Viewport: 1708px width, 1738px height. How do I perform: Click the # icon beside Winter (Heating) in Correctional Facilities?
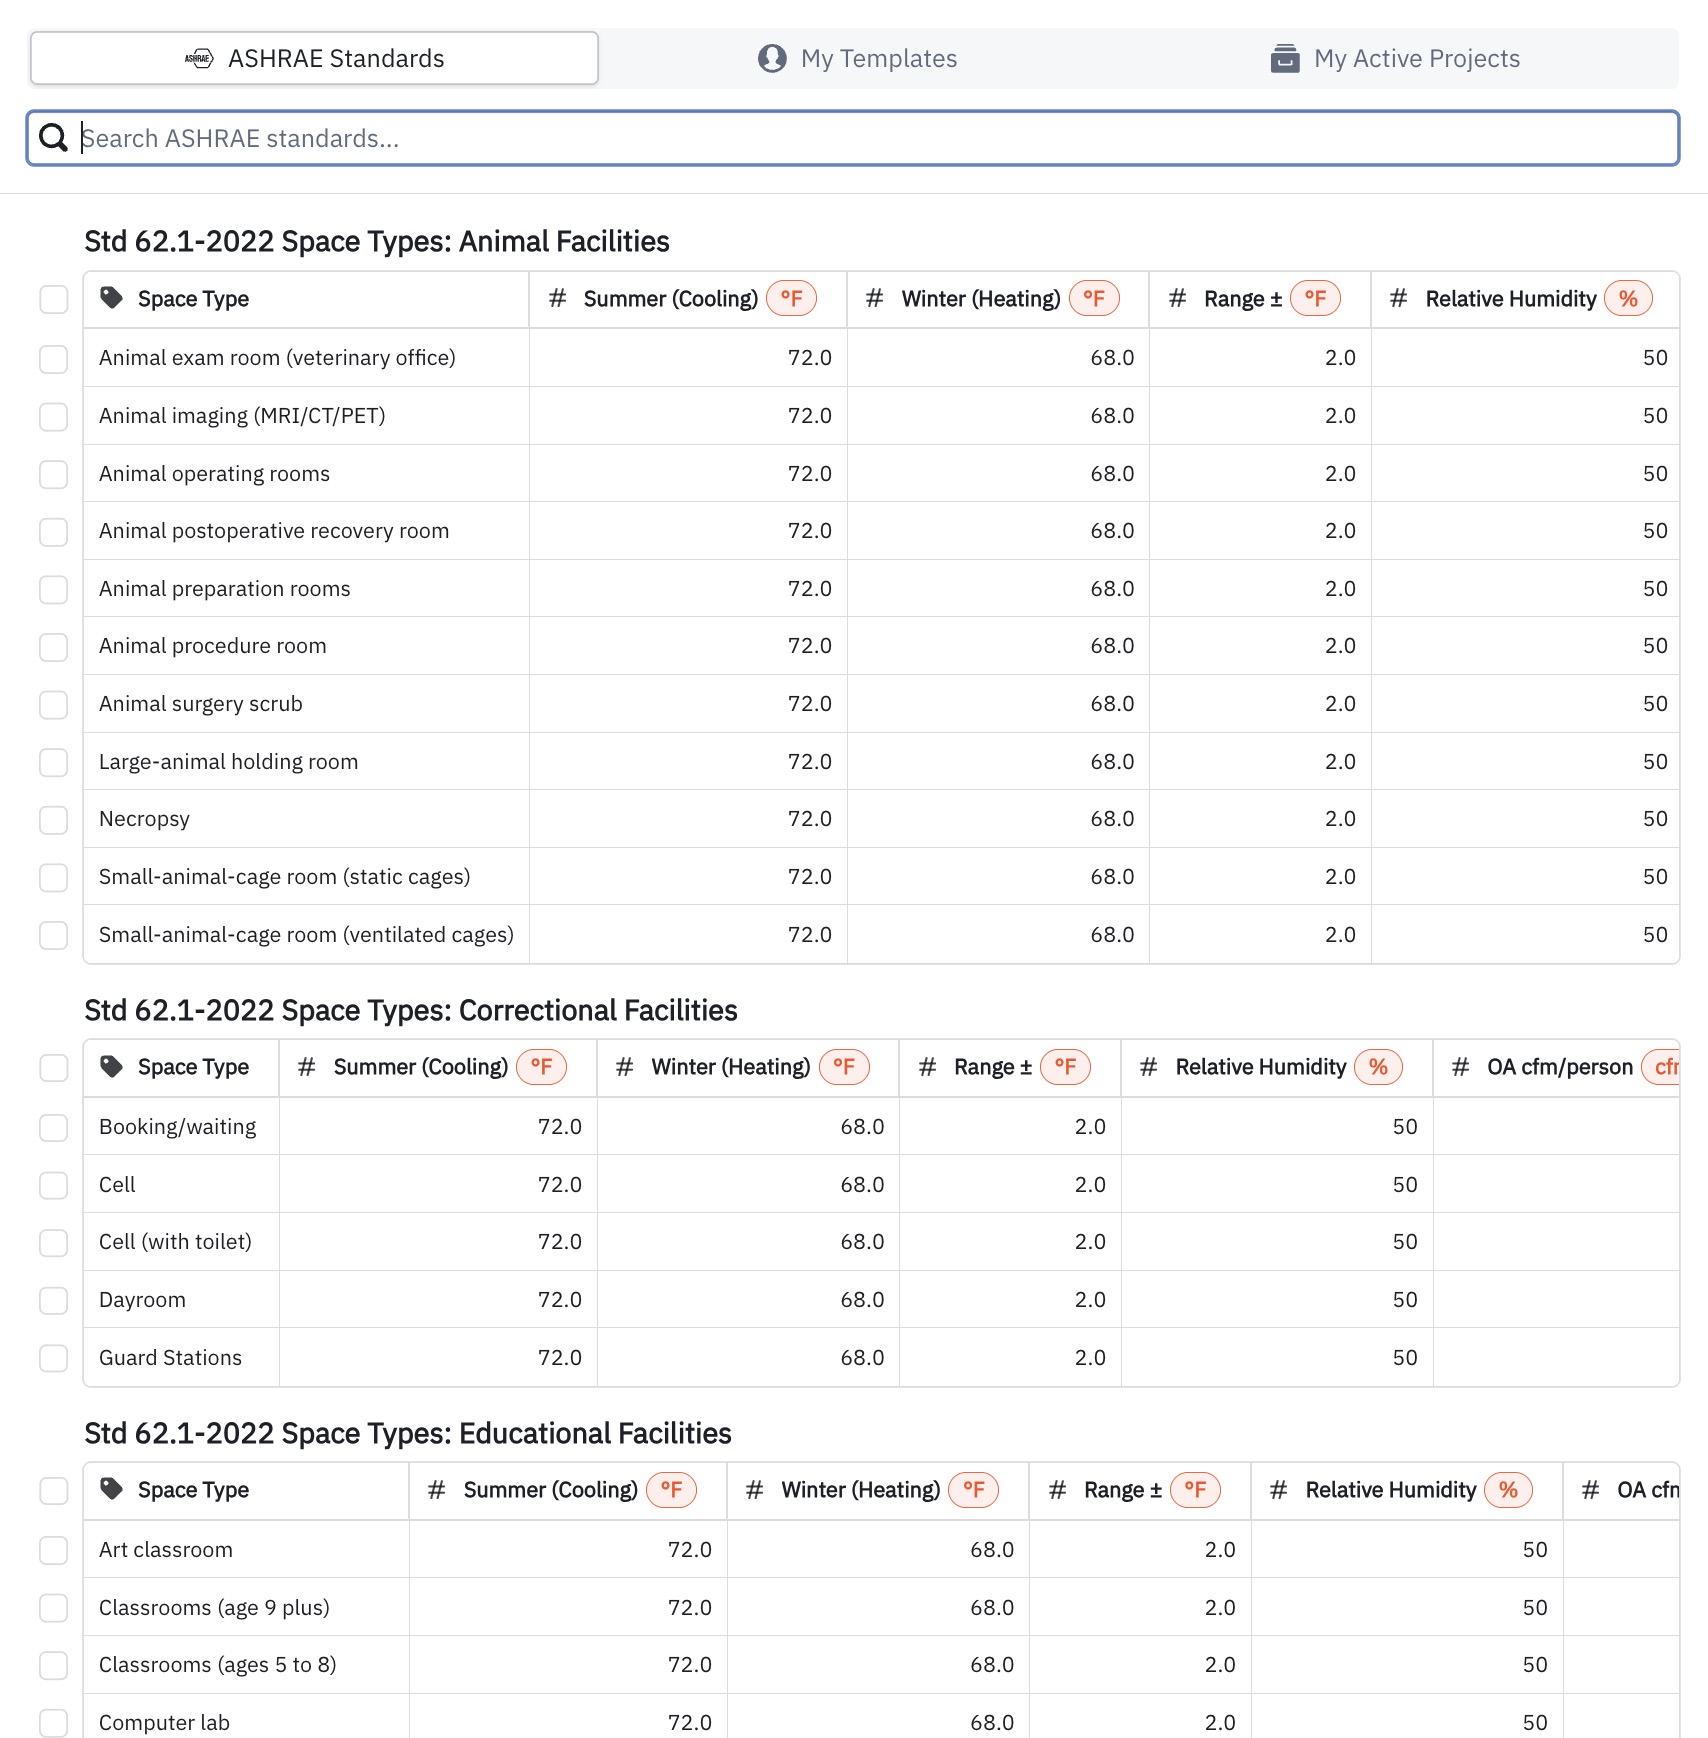tap(625, 1067)
